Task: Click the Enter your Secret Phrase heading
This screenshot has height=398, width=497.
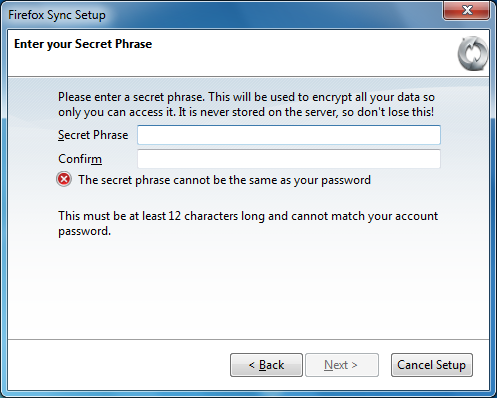Action: [x=83, y=44]
